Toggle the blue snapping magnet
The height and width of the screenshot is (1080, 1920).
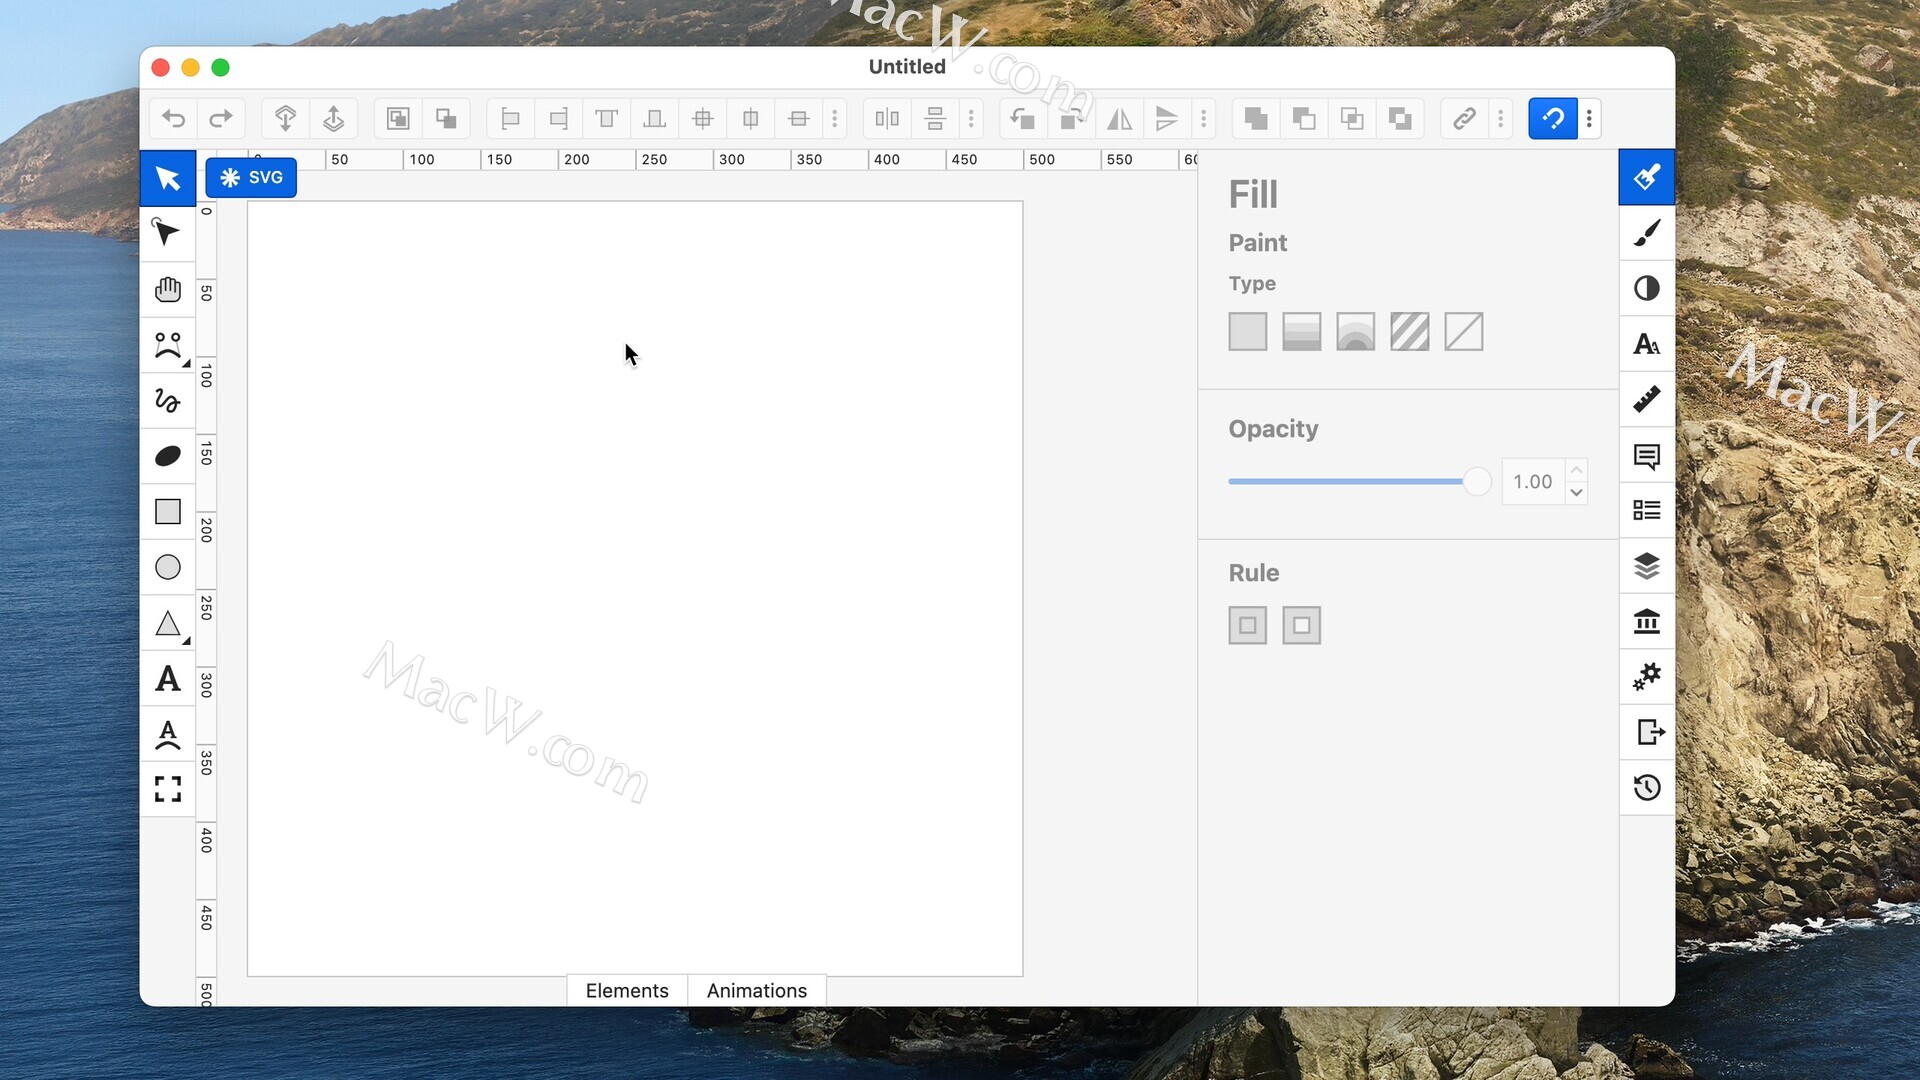tap(1553, 119)
